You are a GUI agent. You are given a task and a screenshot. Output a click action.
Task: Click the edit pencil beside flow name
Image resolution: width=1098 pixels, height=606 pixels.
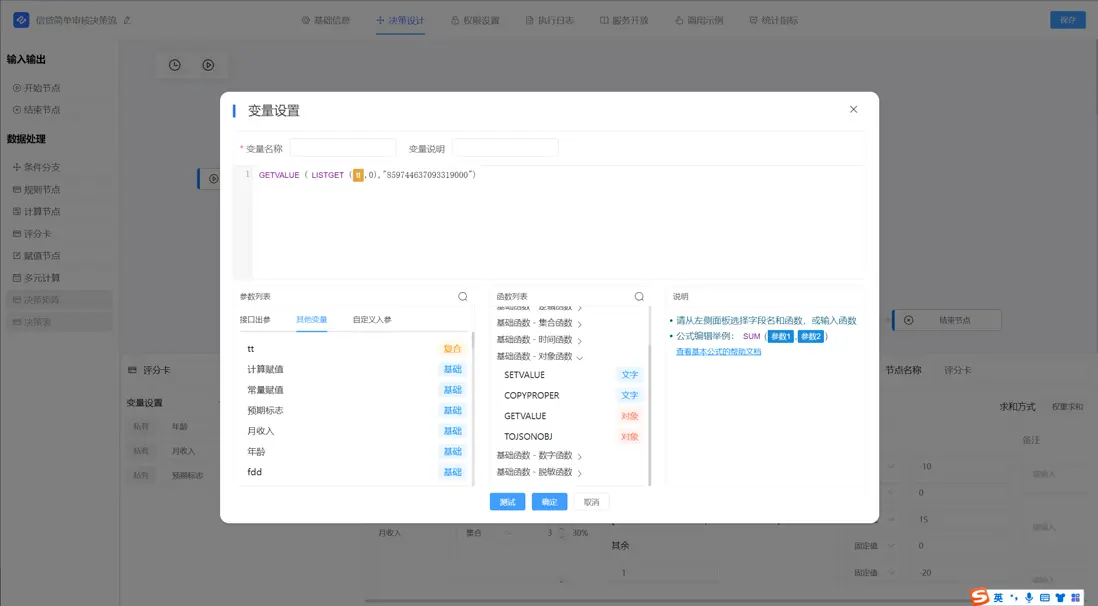pos(127,20)
